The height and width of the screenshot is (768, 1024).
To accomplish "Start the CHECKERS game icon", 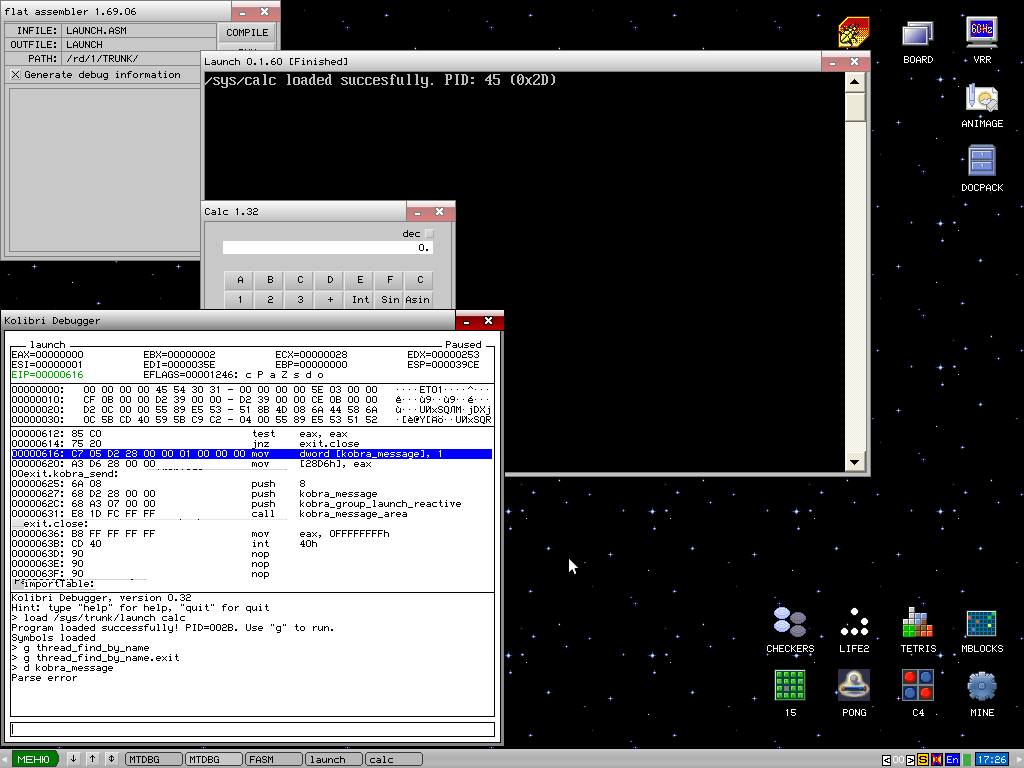I will [790, 623].
